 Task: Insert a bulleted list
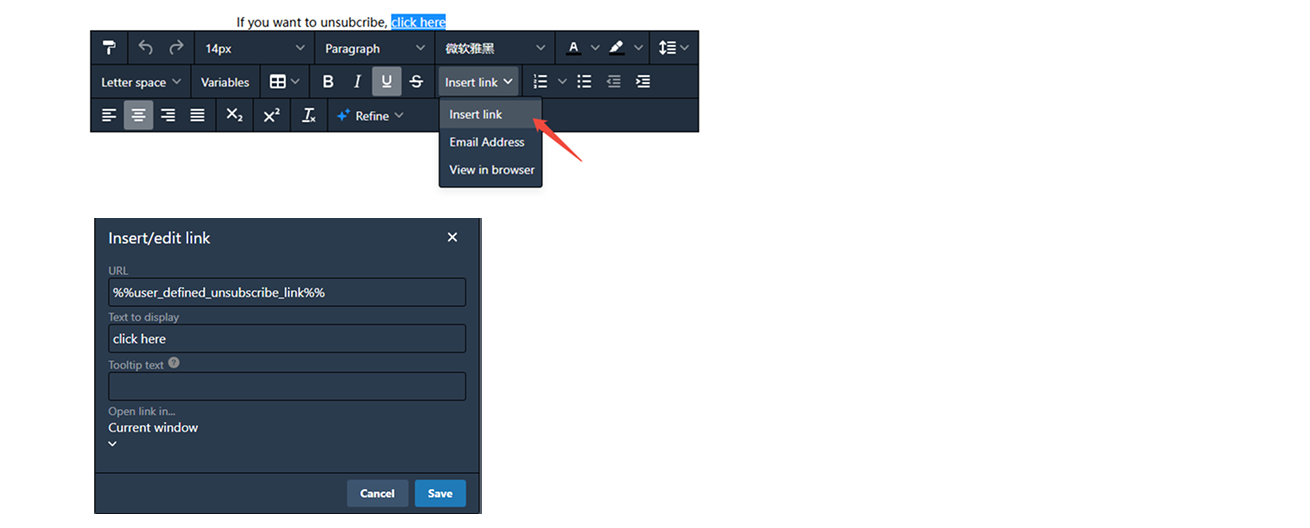(x=585, y=82)
